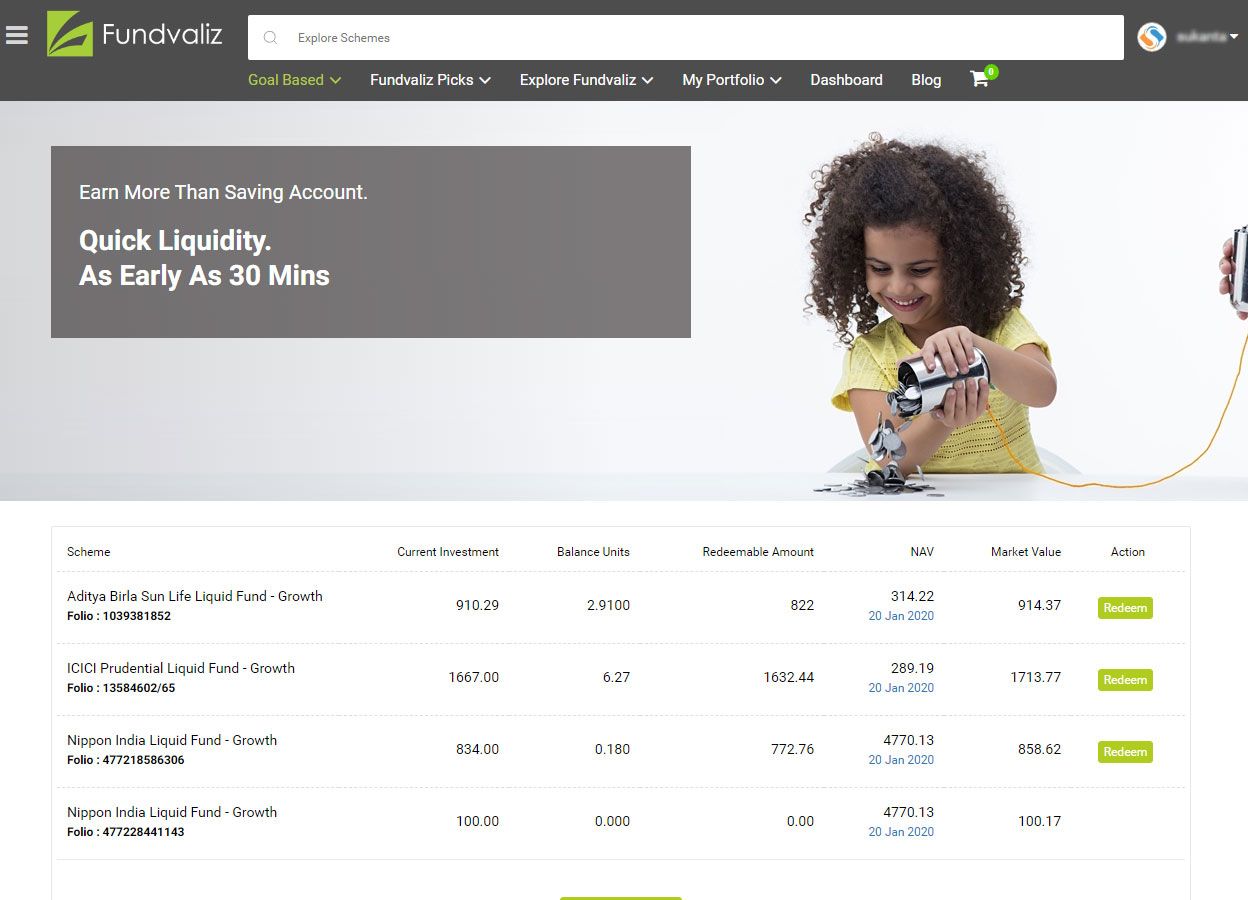This screenshot has width=1248, height=900.
Task: Select ICICI Prudential Liquid Fund name
Action: pos(181,668)
